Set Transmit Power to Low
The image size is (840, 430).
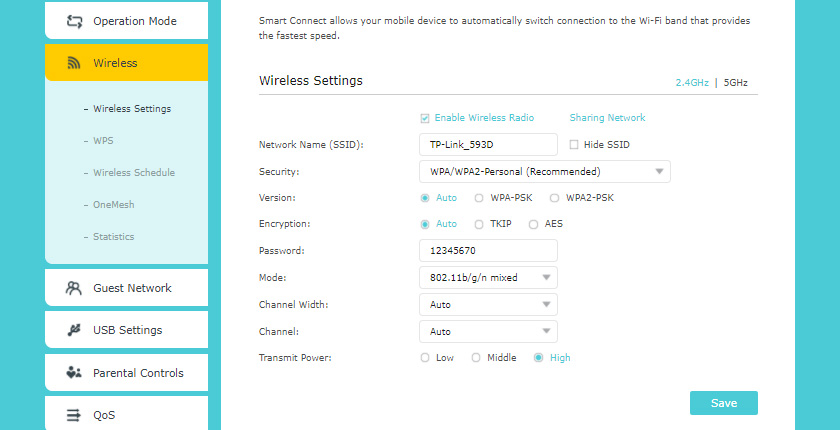(x=426, y=358)
